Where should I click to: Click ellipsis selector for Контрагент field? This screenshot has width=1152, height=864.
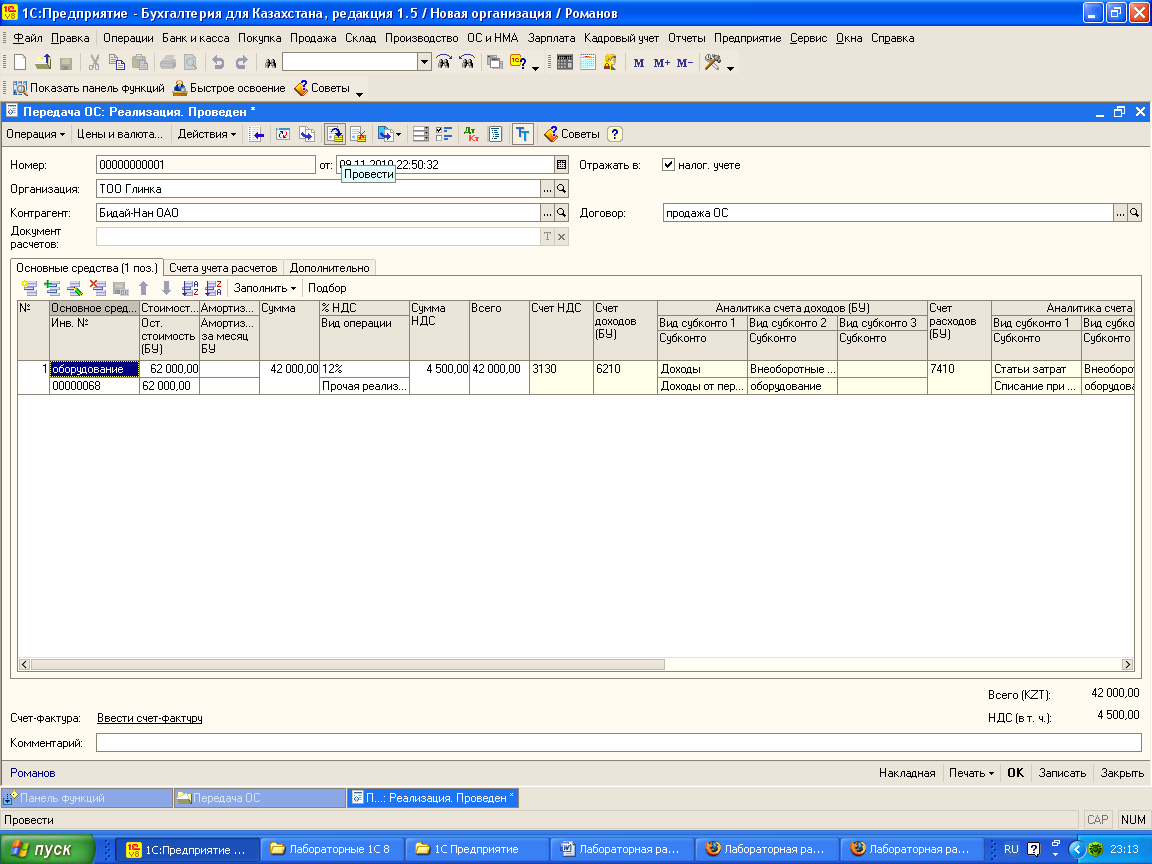pyautogui.click(x=547, y=213)
